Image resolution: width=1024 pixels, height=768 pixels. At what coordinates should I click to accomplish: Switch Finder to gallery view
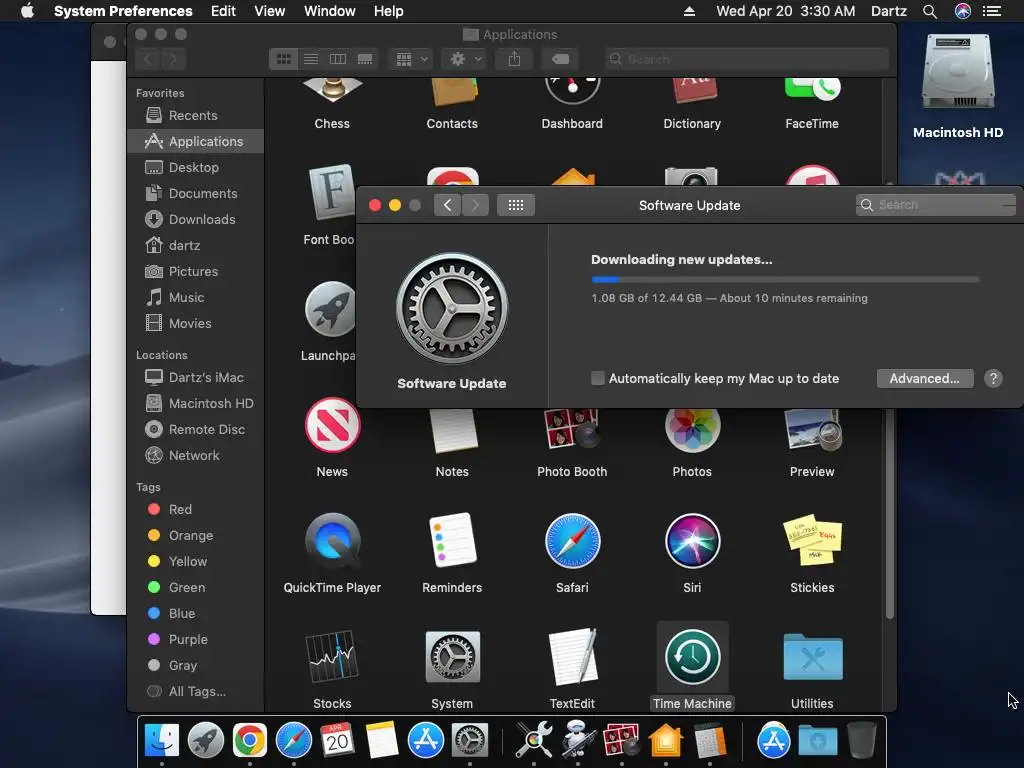pos(365,59)
